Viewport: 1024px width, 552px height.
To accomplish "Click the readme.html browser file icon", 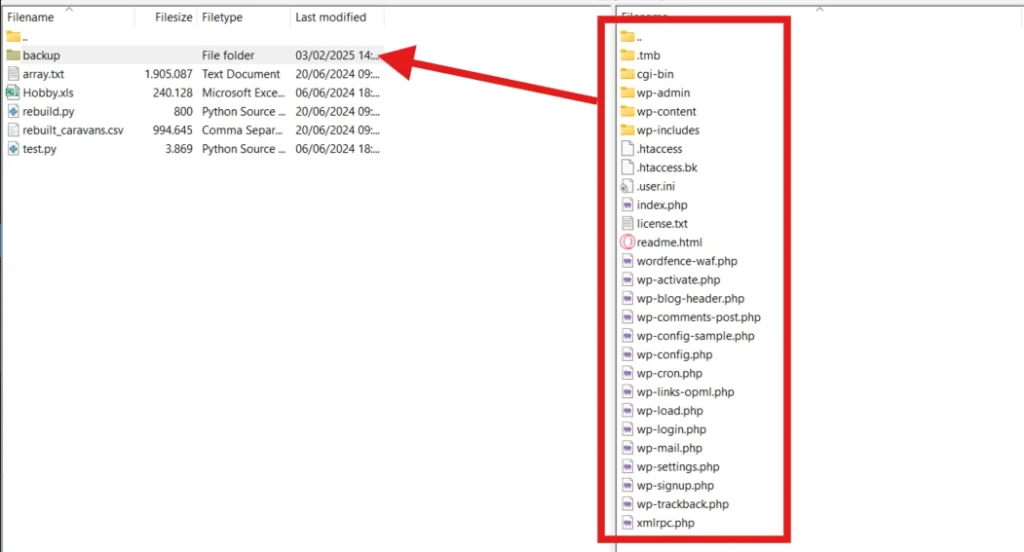I will (x=628, y=242).
